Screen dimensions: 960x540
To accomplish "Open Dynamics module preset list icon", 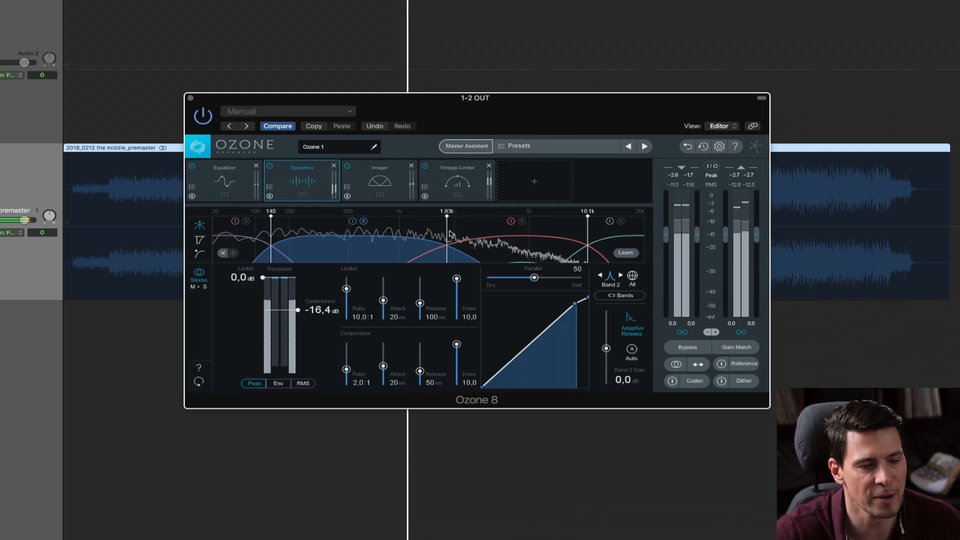I will [x=269, y=187].
